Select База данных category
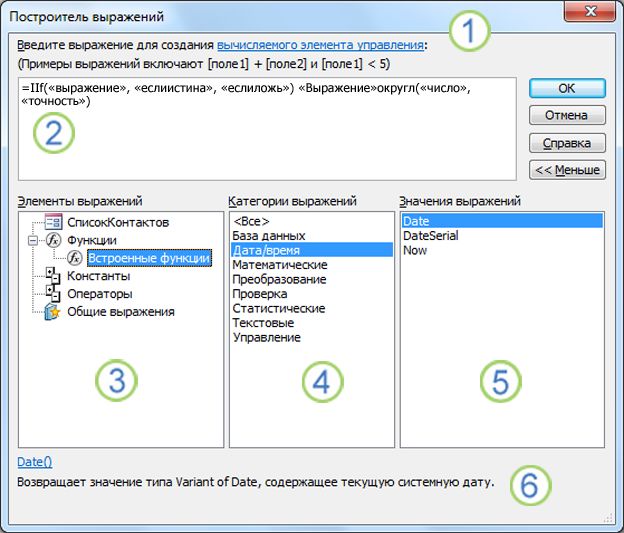 (312, 236)
